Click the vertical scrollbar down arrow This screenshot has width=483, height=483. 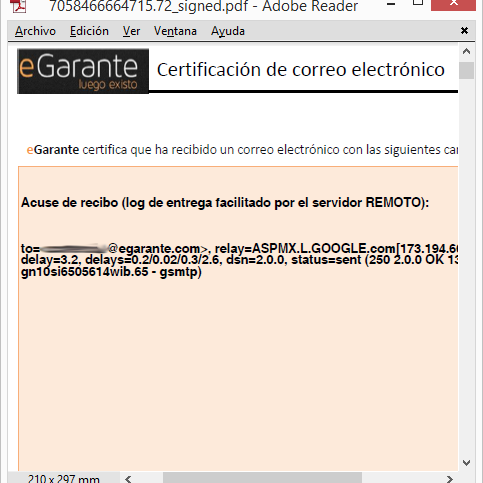[466, 463]
